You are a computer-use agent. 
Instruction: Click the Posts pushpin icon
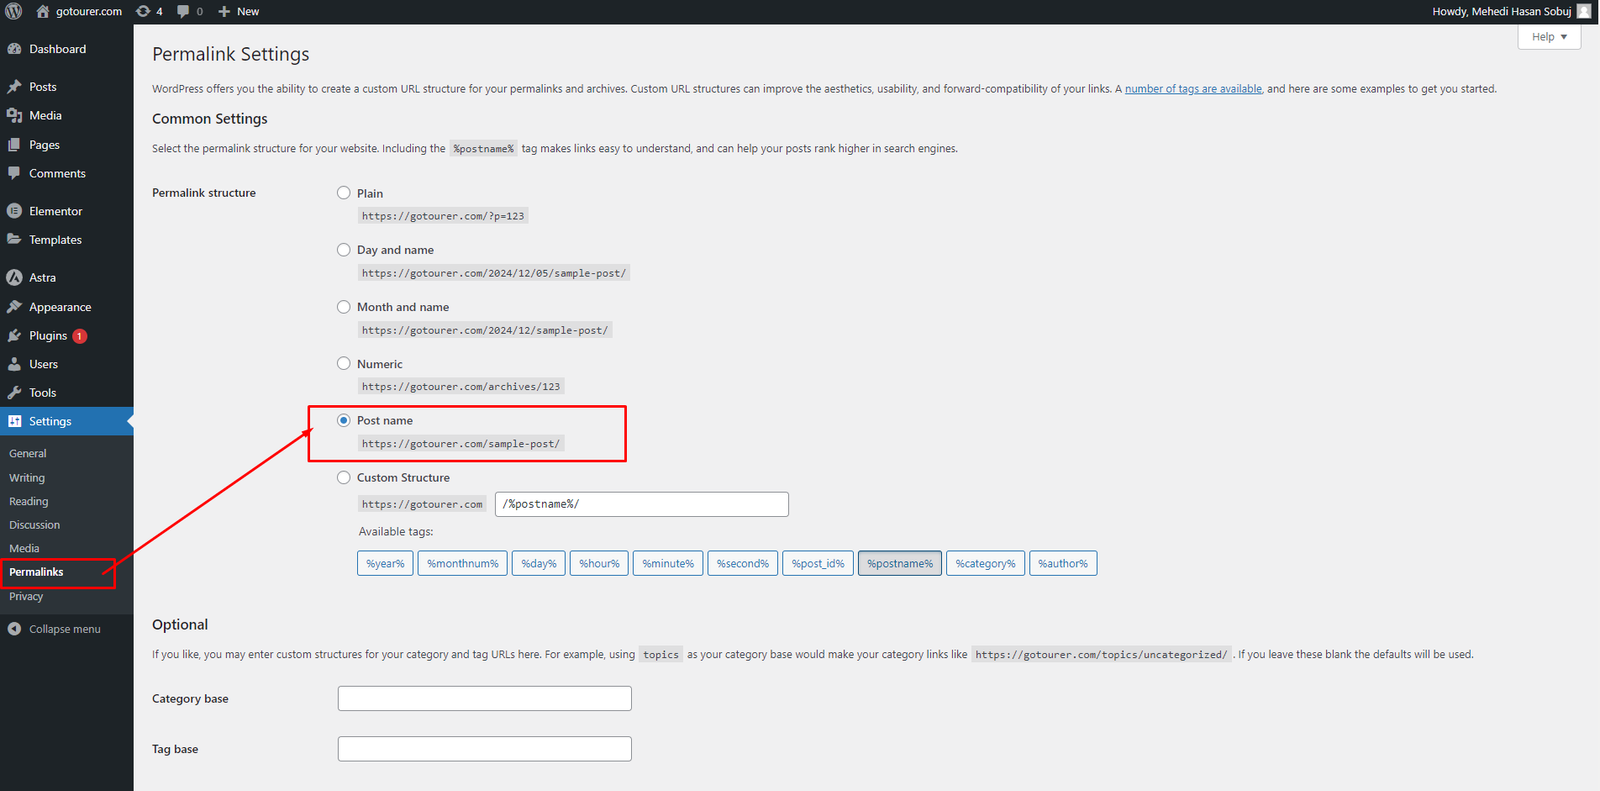pyautogui.click(x=14, y=87)
